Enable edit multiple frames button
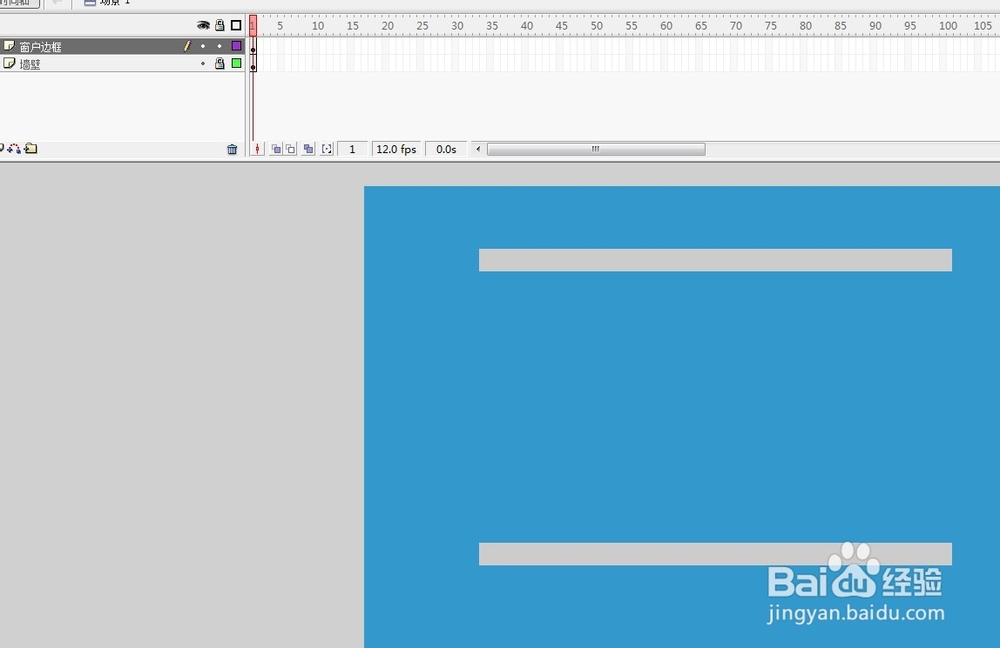This screenshot has width=1000, height=648. pos(309,149)
